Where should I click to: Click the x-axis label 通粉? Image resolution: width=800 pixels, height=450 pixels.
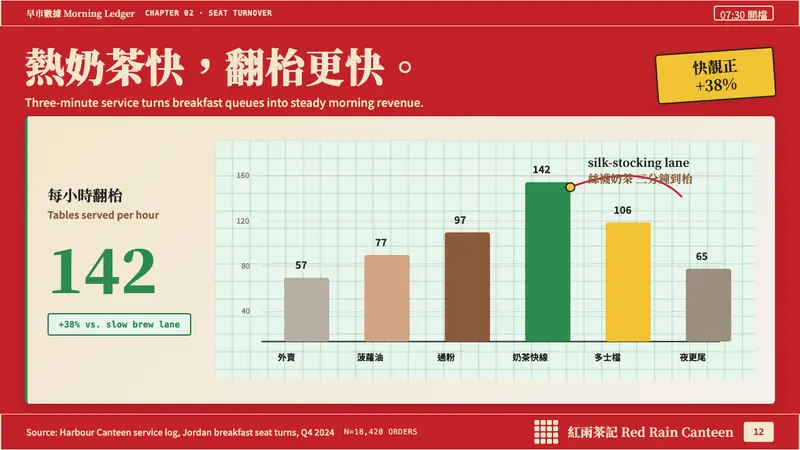click(x=446, y=357)
